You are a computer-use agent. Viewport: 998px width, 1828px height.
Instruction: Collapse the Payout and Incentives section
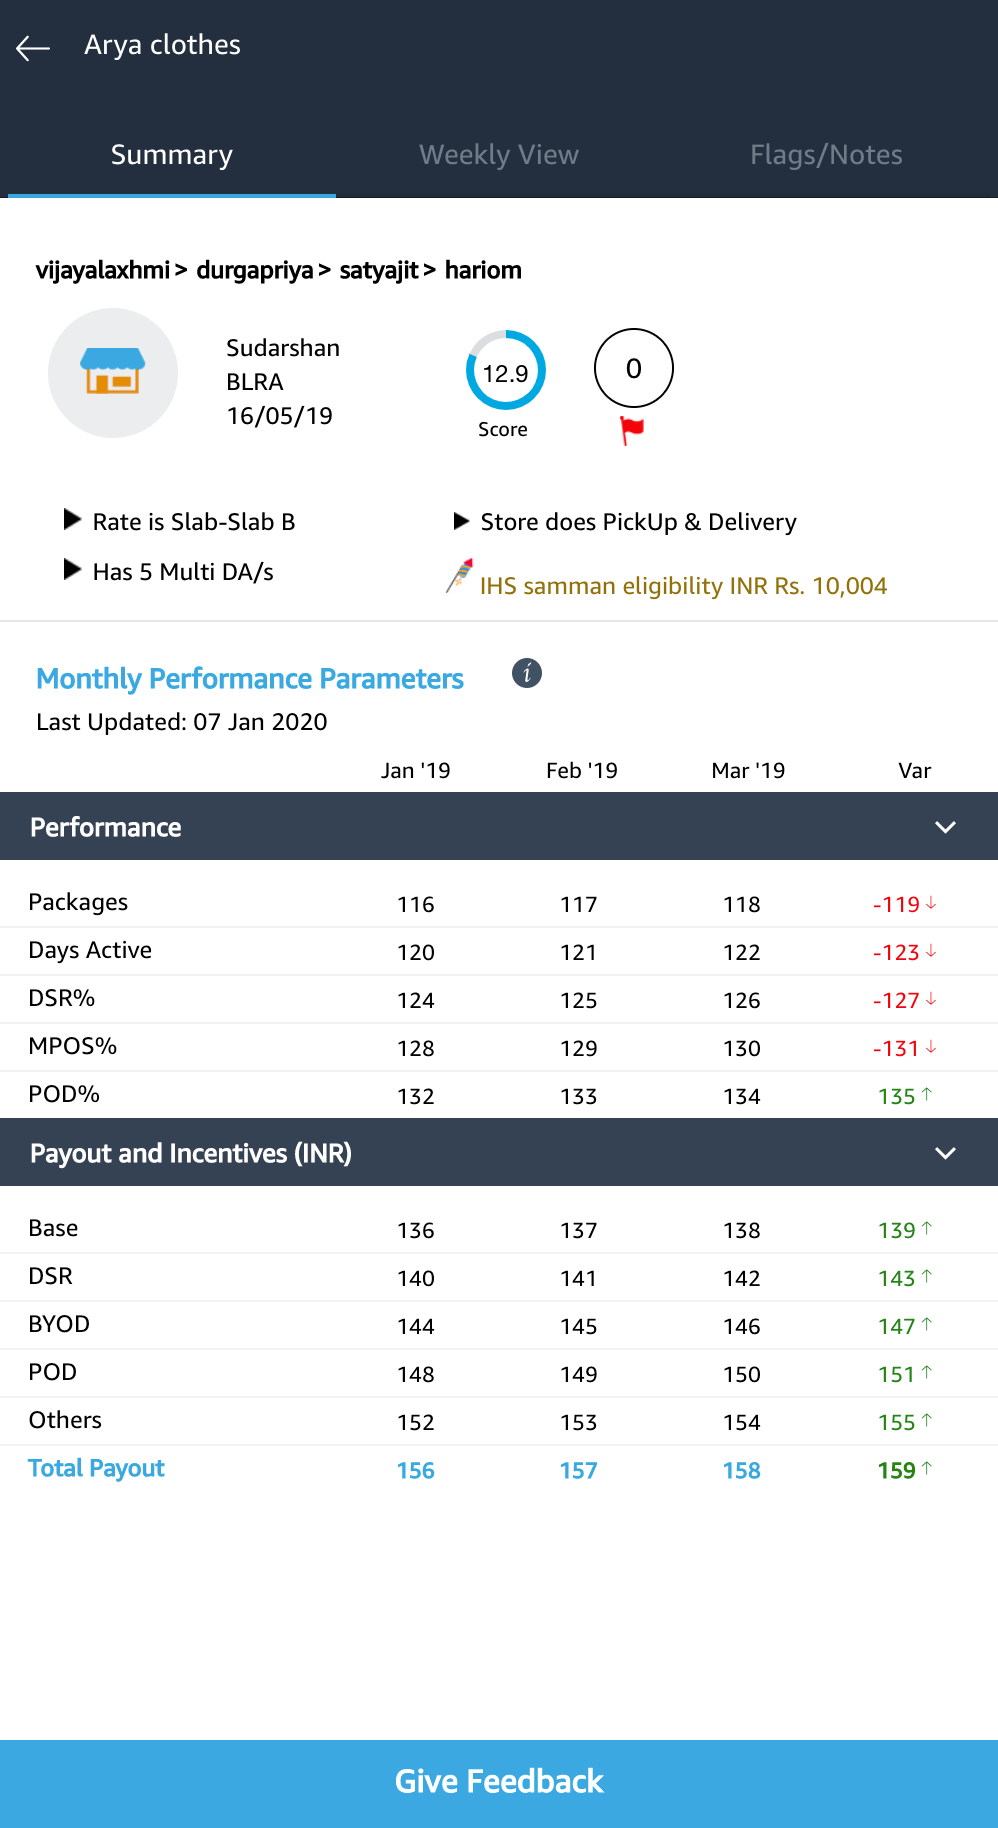(x=945, y=1153)
